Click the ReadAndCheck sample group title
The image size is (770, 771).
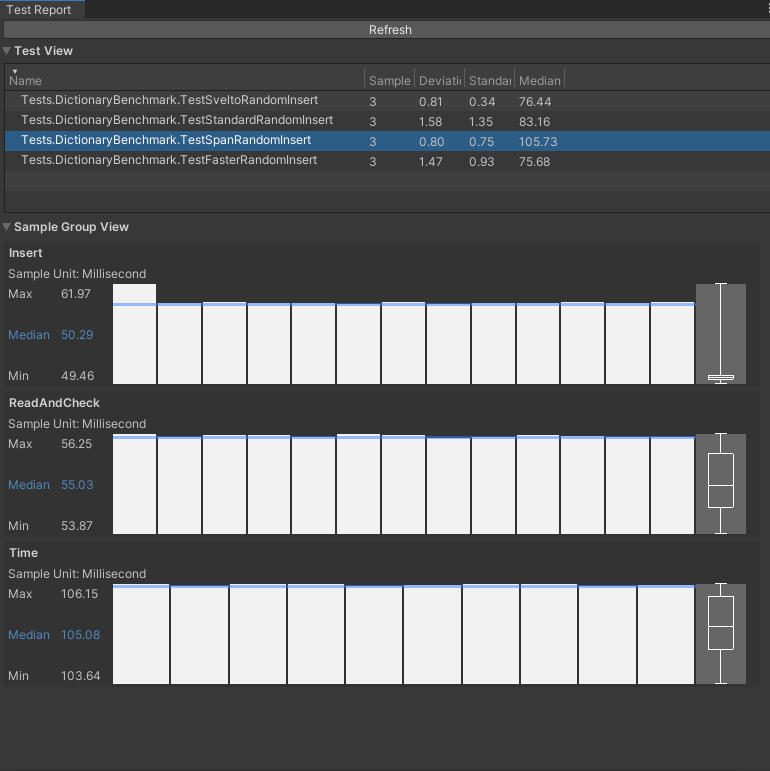[x=54, y=403]
